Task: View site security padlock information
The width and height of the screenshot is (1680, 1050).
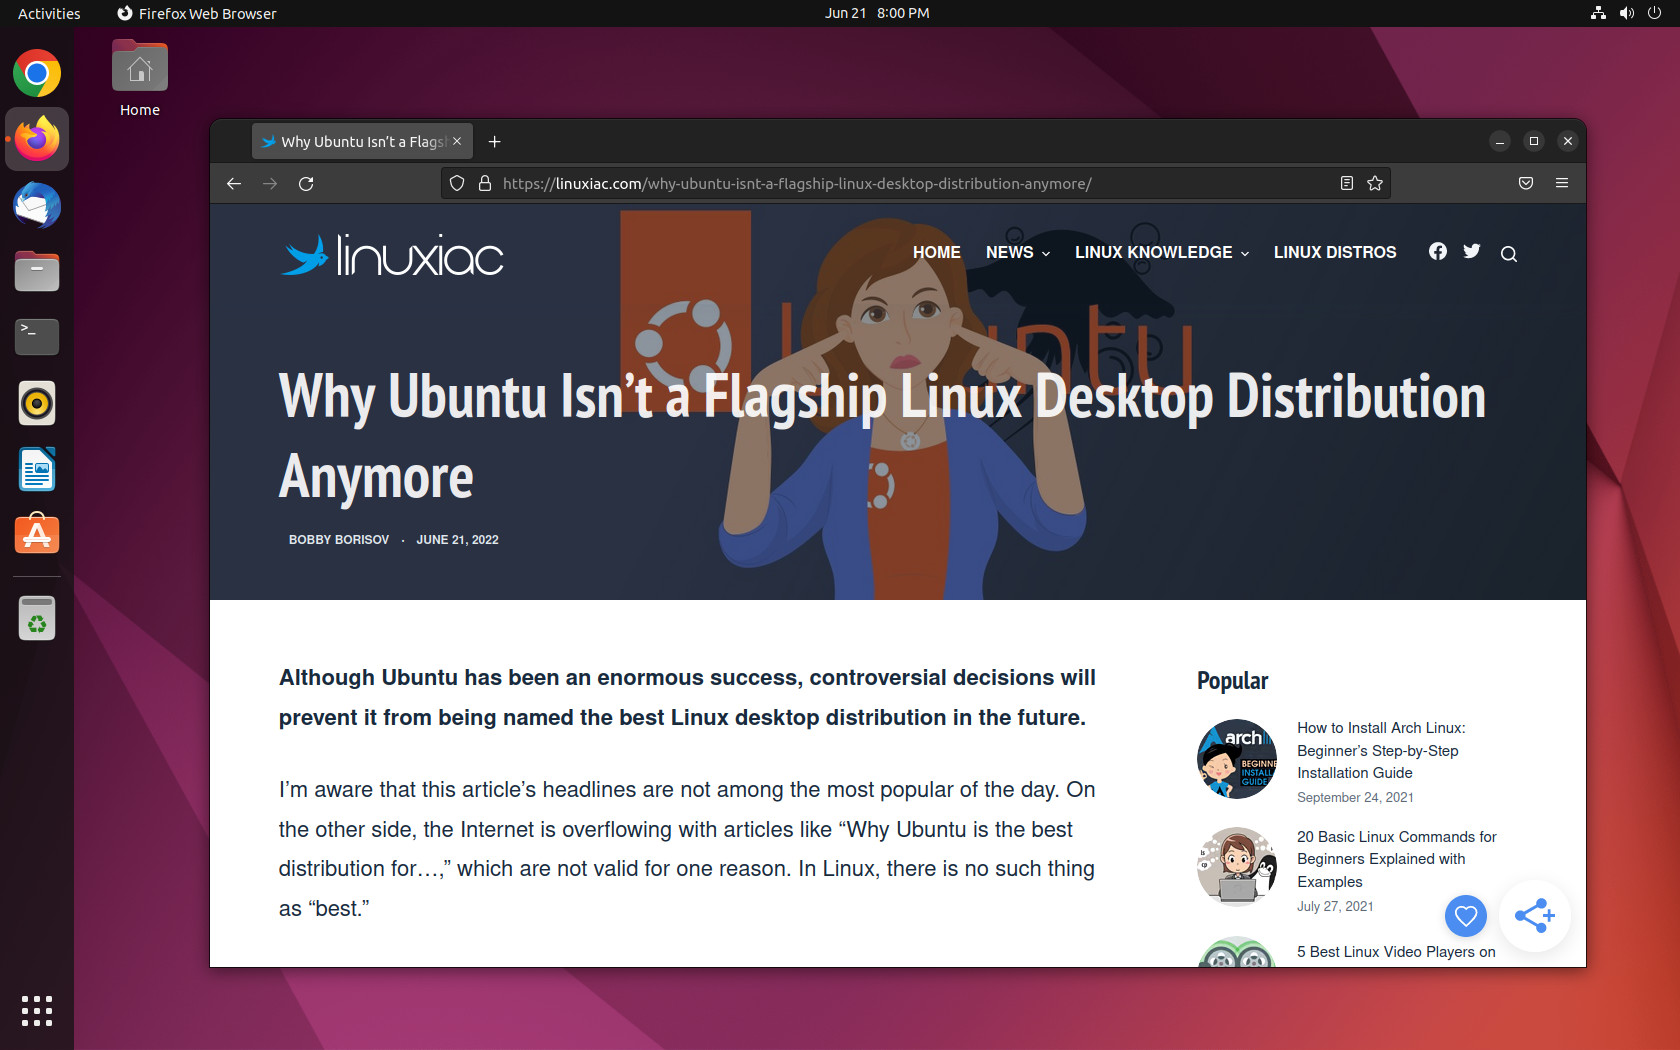Action: point(485,184)
